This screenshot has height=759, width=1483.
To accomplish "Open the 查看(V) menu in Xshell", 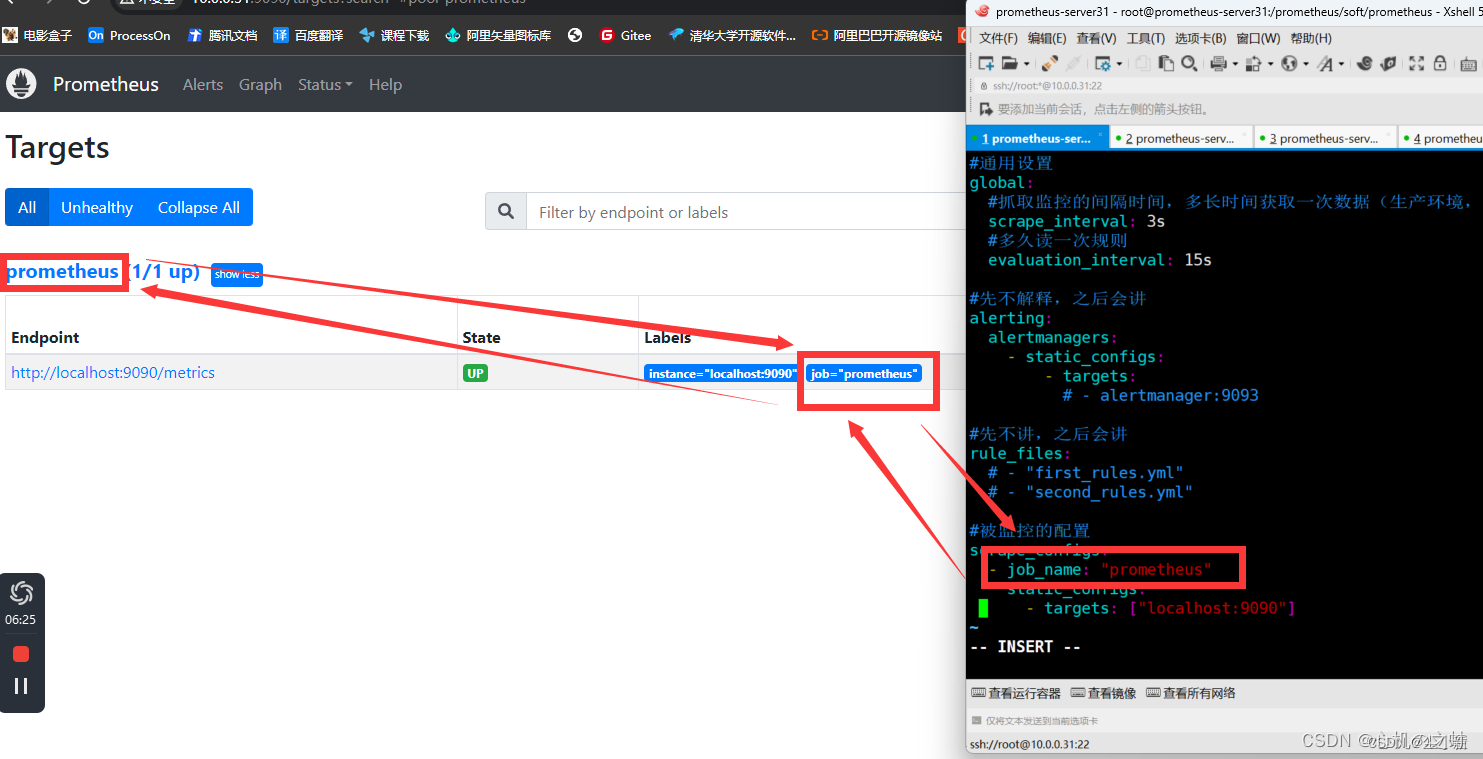I will pos(1096,38).
